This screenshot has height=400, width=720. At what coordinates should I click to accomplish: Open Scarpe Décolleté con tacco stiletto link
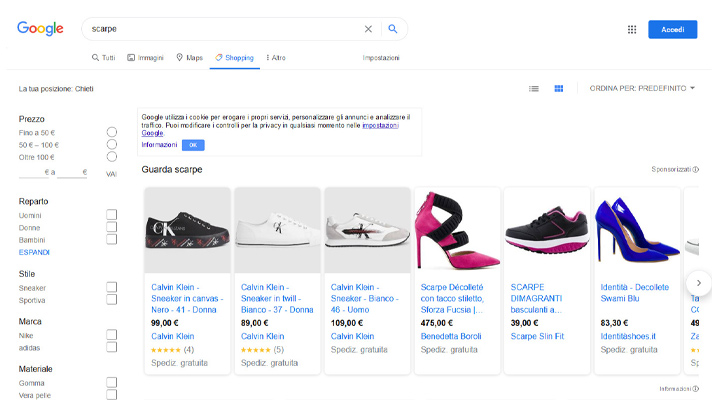point(452,299)
